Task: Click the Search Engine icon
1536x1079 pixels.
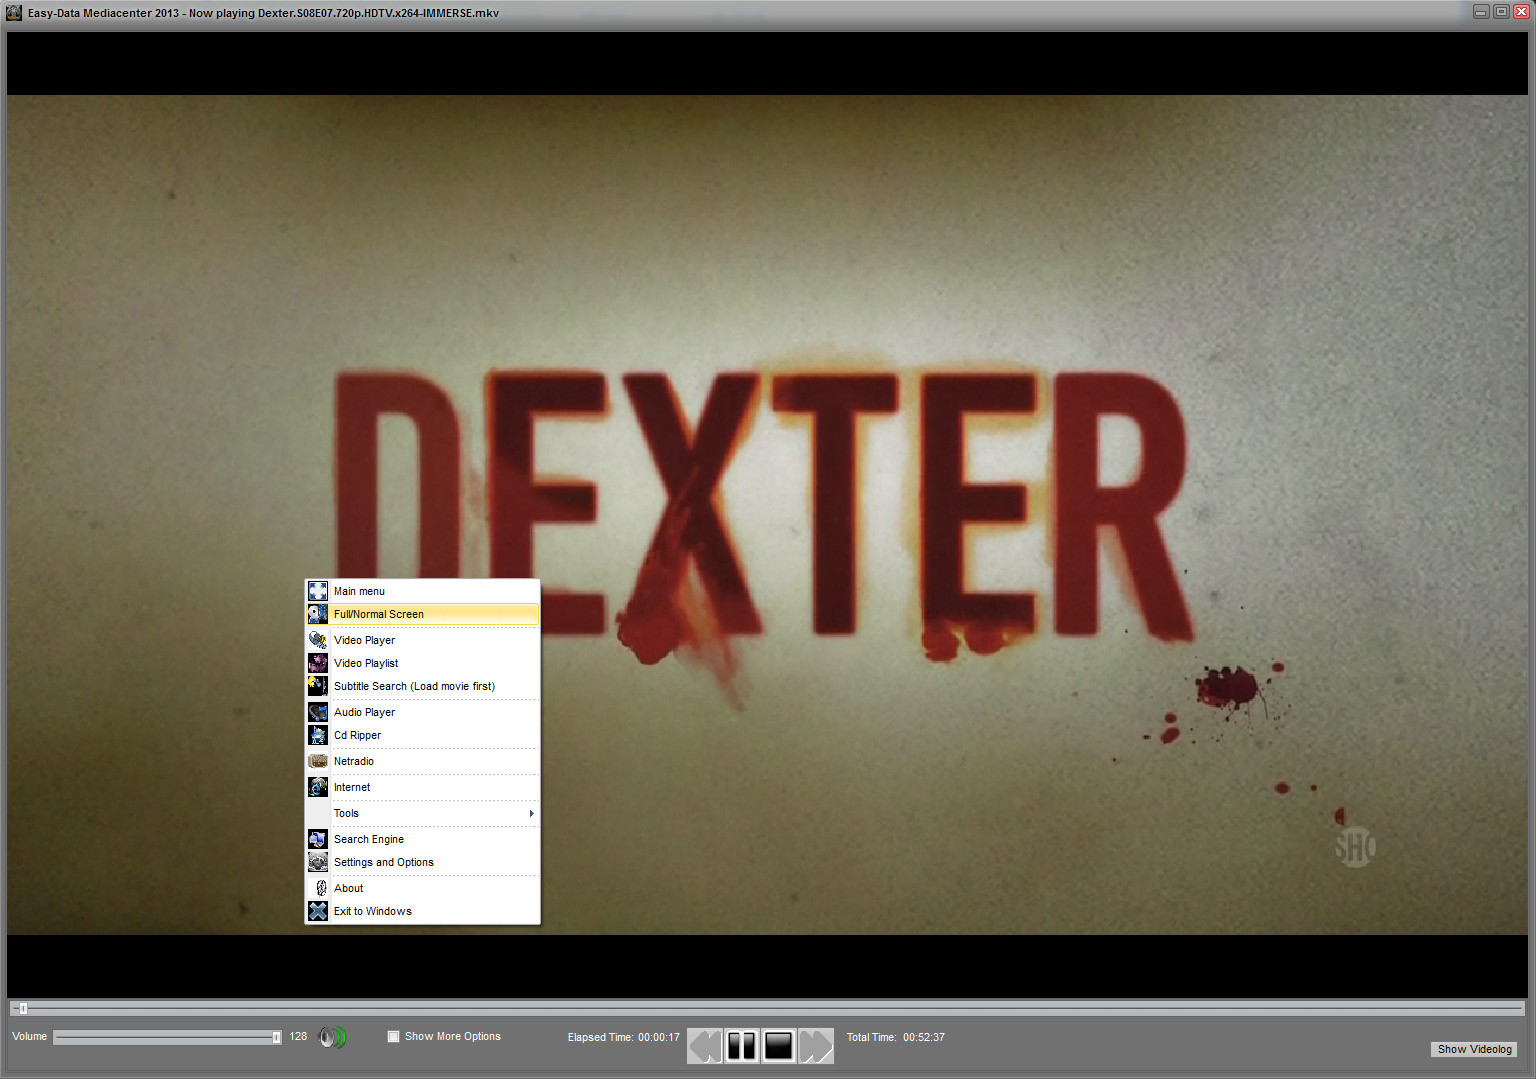Action: pyautogui.click(x=318, y=839)
